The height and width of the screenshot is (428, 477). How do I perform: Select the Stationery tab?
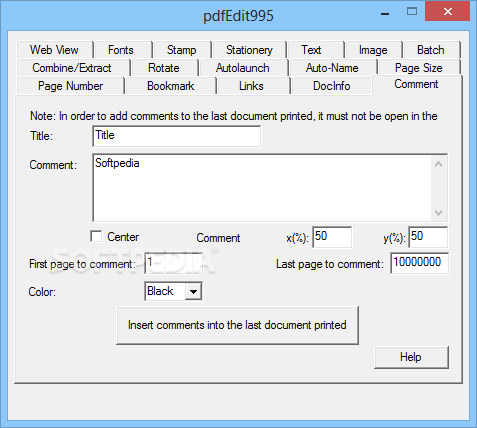[249, 50]
